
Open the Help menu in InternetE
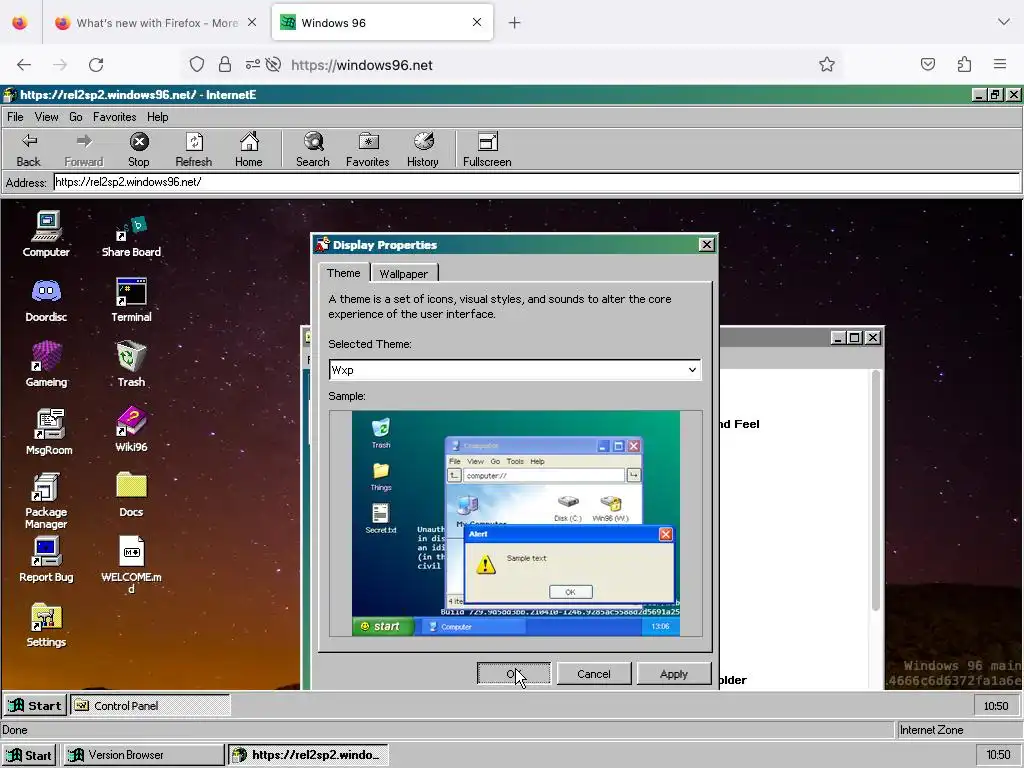[157, 117]
